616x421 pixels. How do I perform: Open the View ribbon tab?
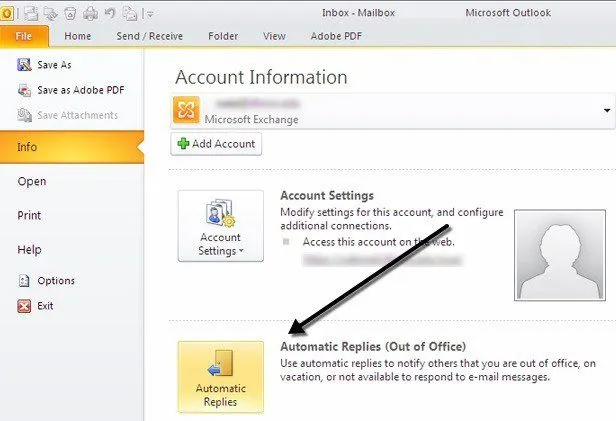click(x=274, y=36)
